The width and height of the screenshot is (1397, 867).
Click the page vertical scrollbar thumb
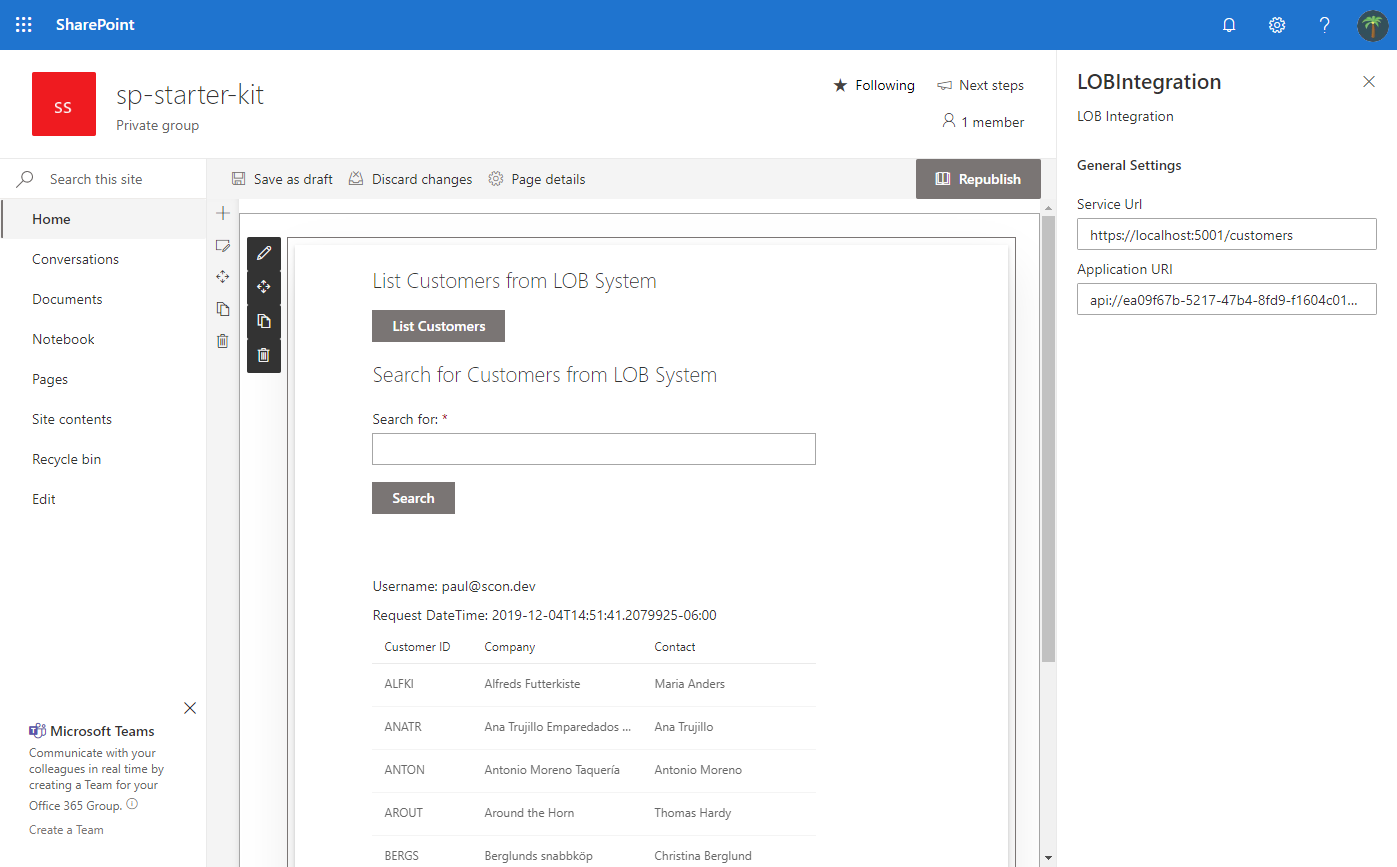1048,438
